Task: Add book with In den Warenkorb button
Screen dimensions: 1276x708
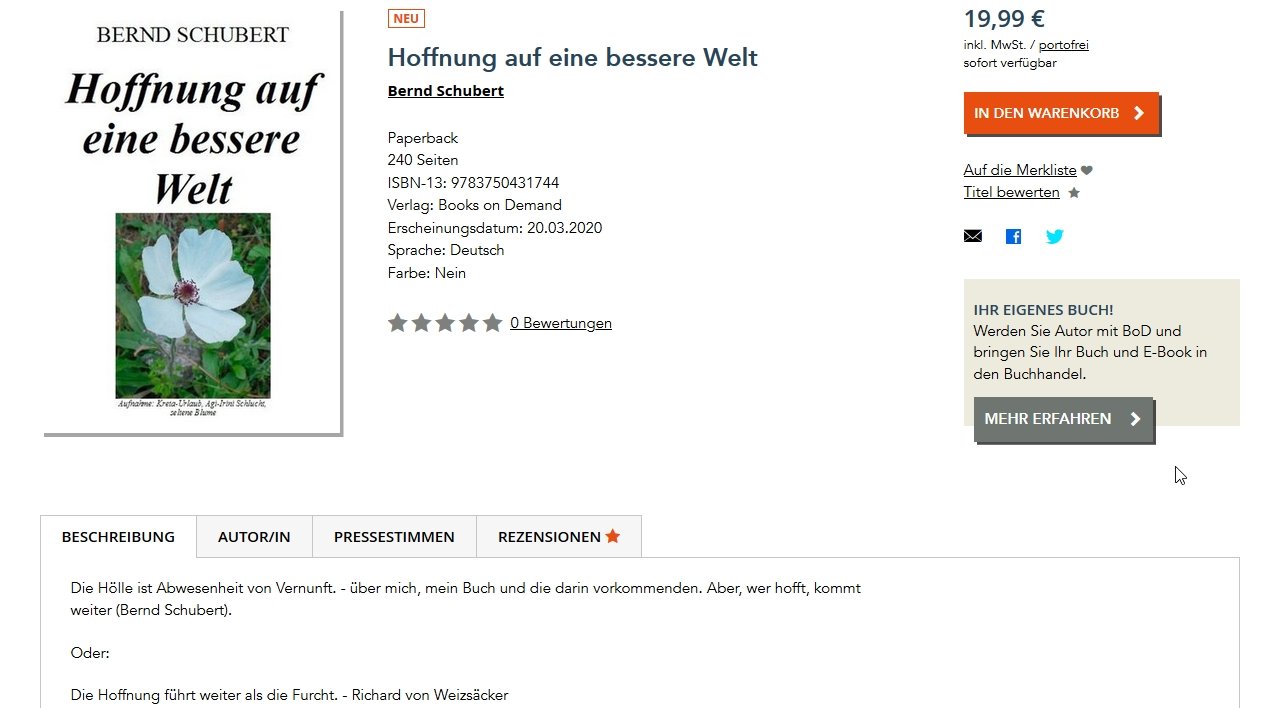Action: (x=1061, y=113)
